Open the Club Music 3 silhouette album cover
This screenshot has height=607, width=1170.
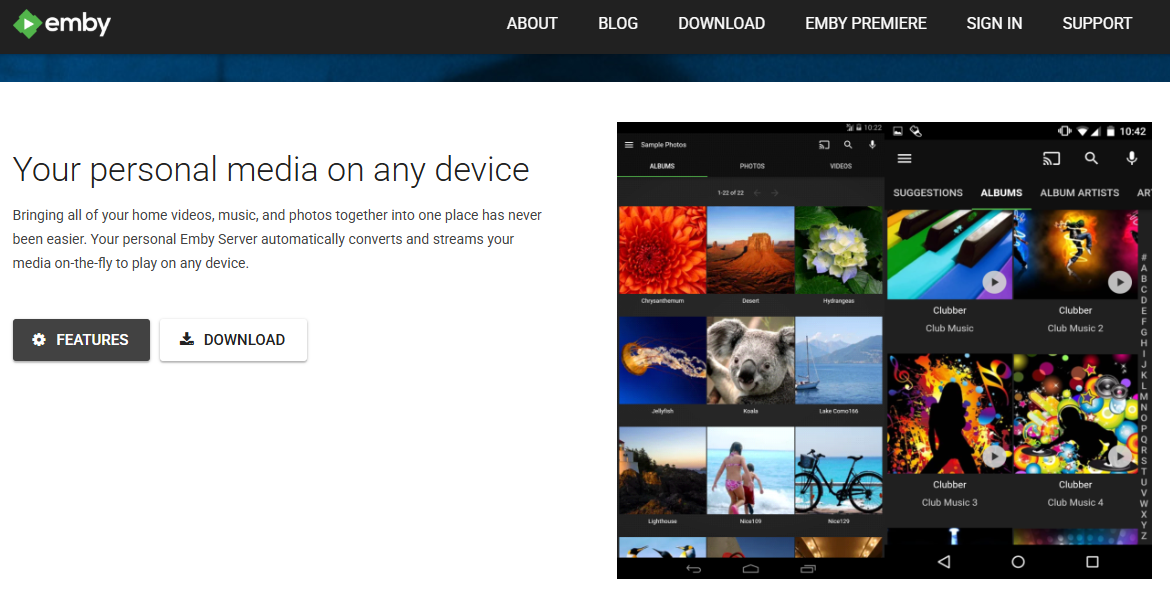pos(949,414)
